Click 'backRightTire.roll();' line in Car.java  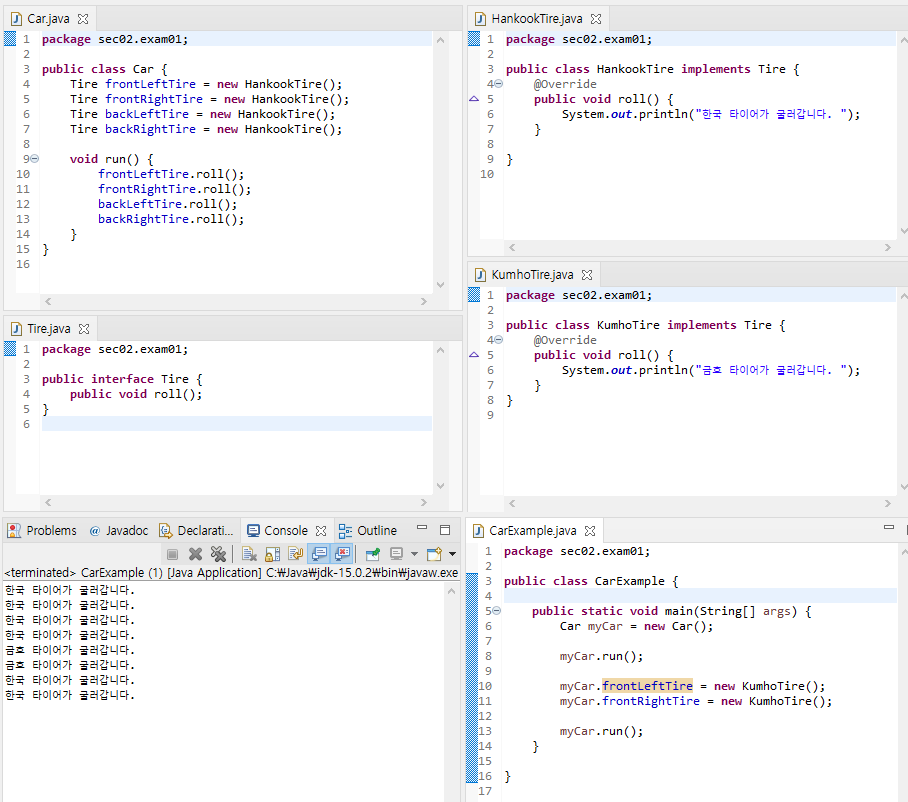(171, 219)
